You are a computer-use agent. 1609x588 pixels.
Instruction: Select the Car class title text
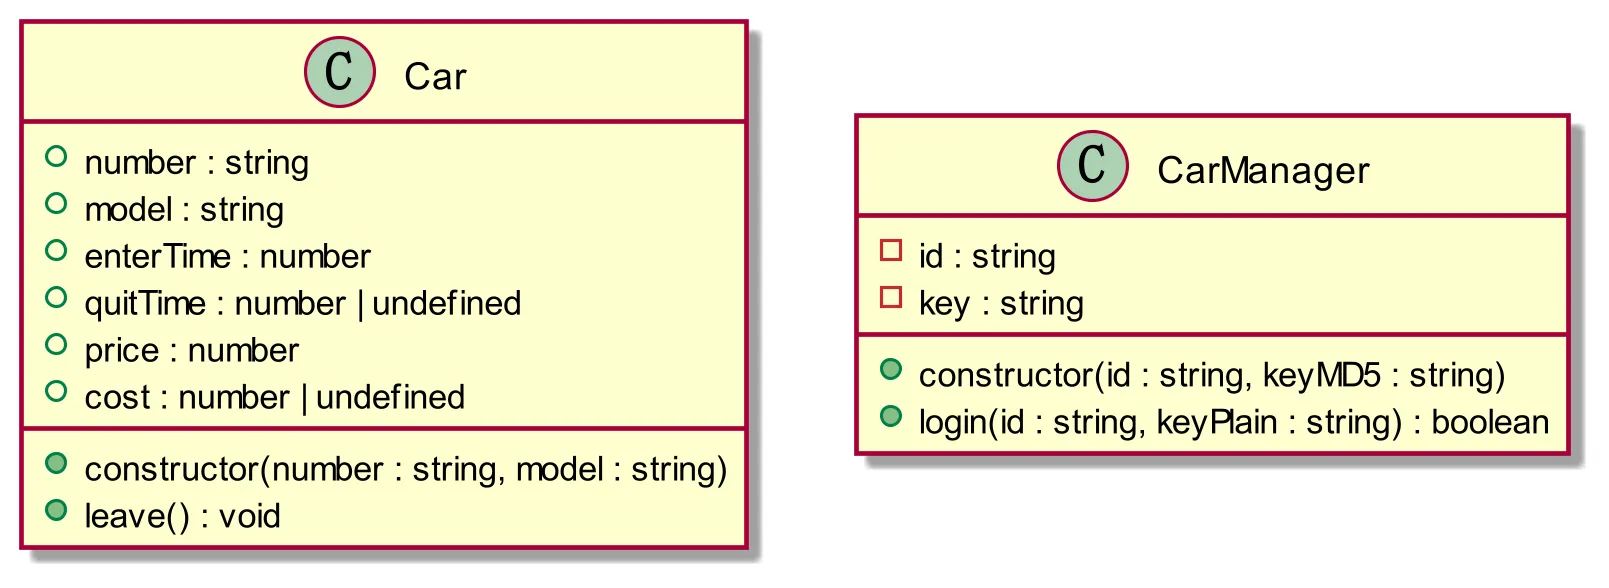tap(435, 76)
